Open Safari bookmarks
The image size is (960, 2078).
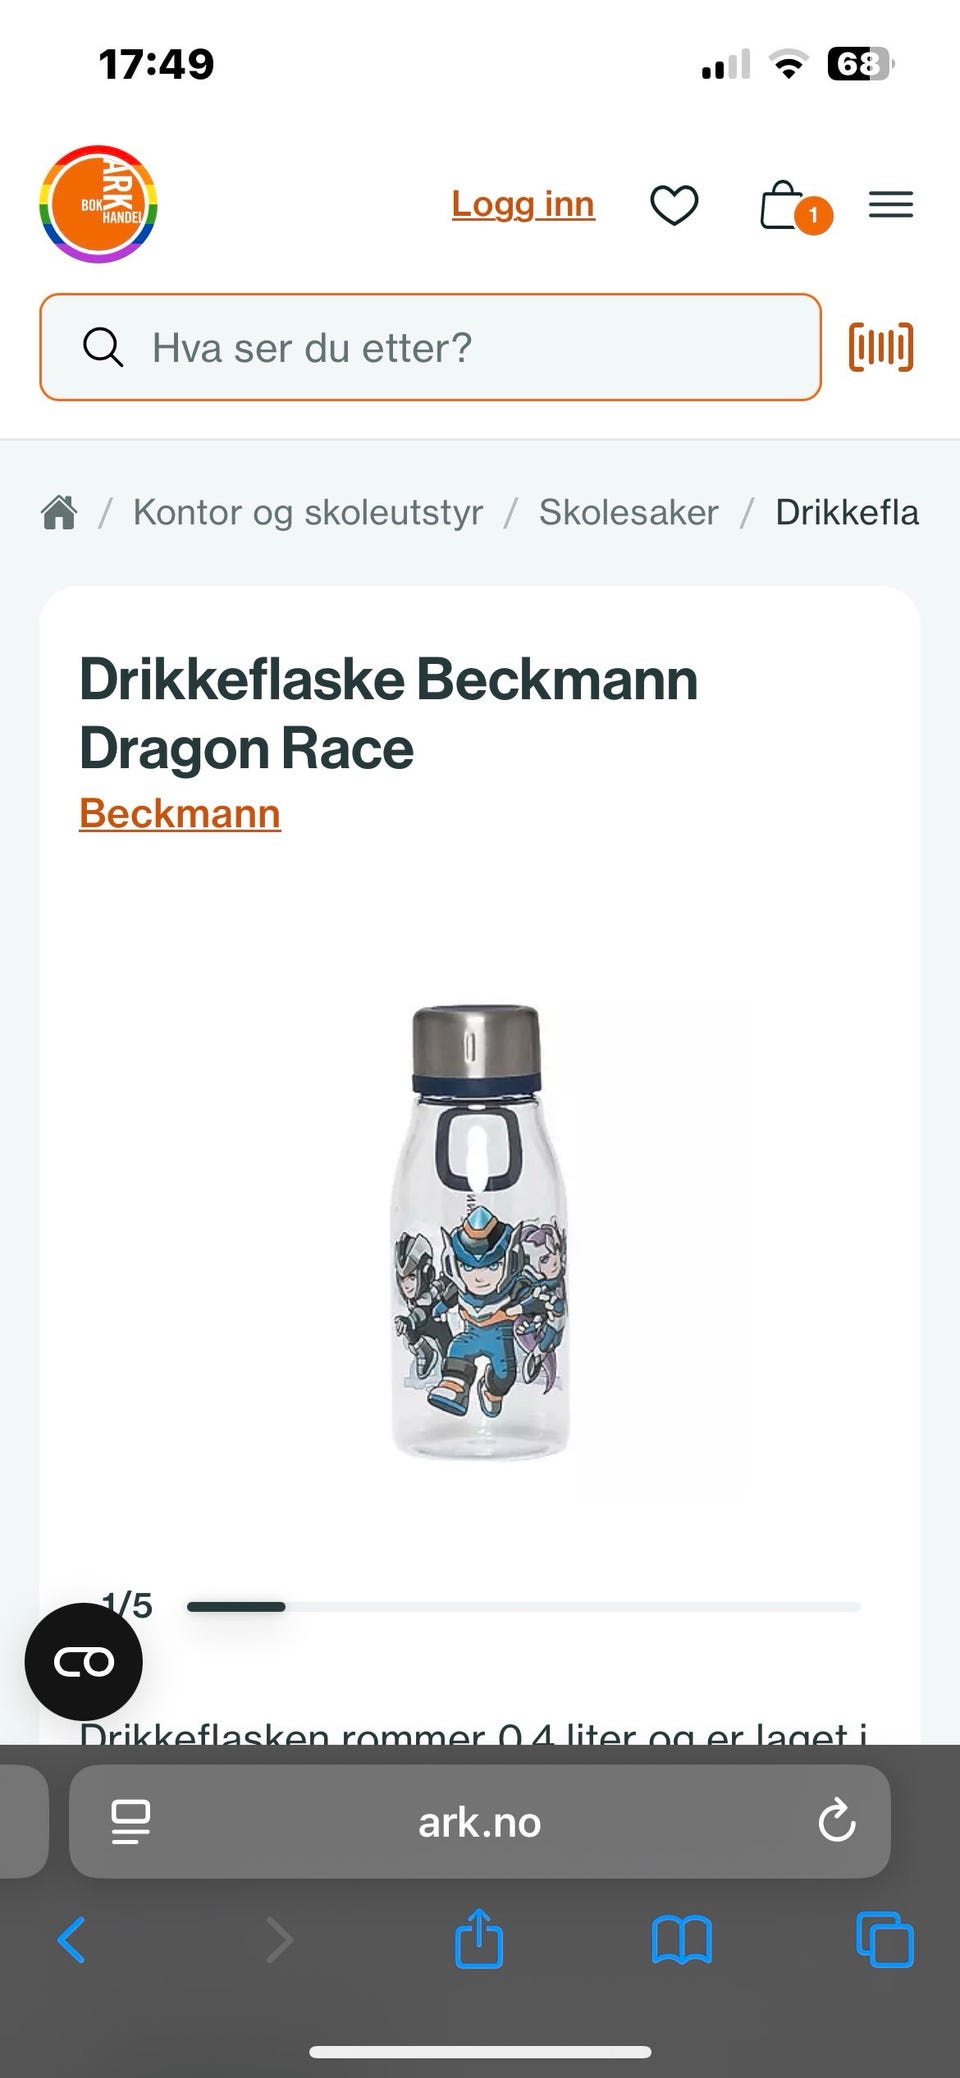682,1940
